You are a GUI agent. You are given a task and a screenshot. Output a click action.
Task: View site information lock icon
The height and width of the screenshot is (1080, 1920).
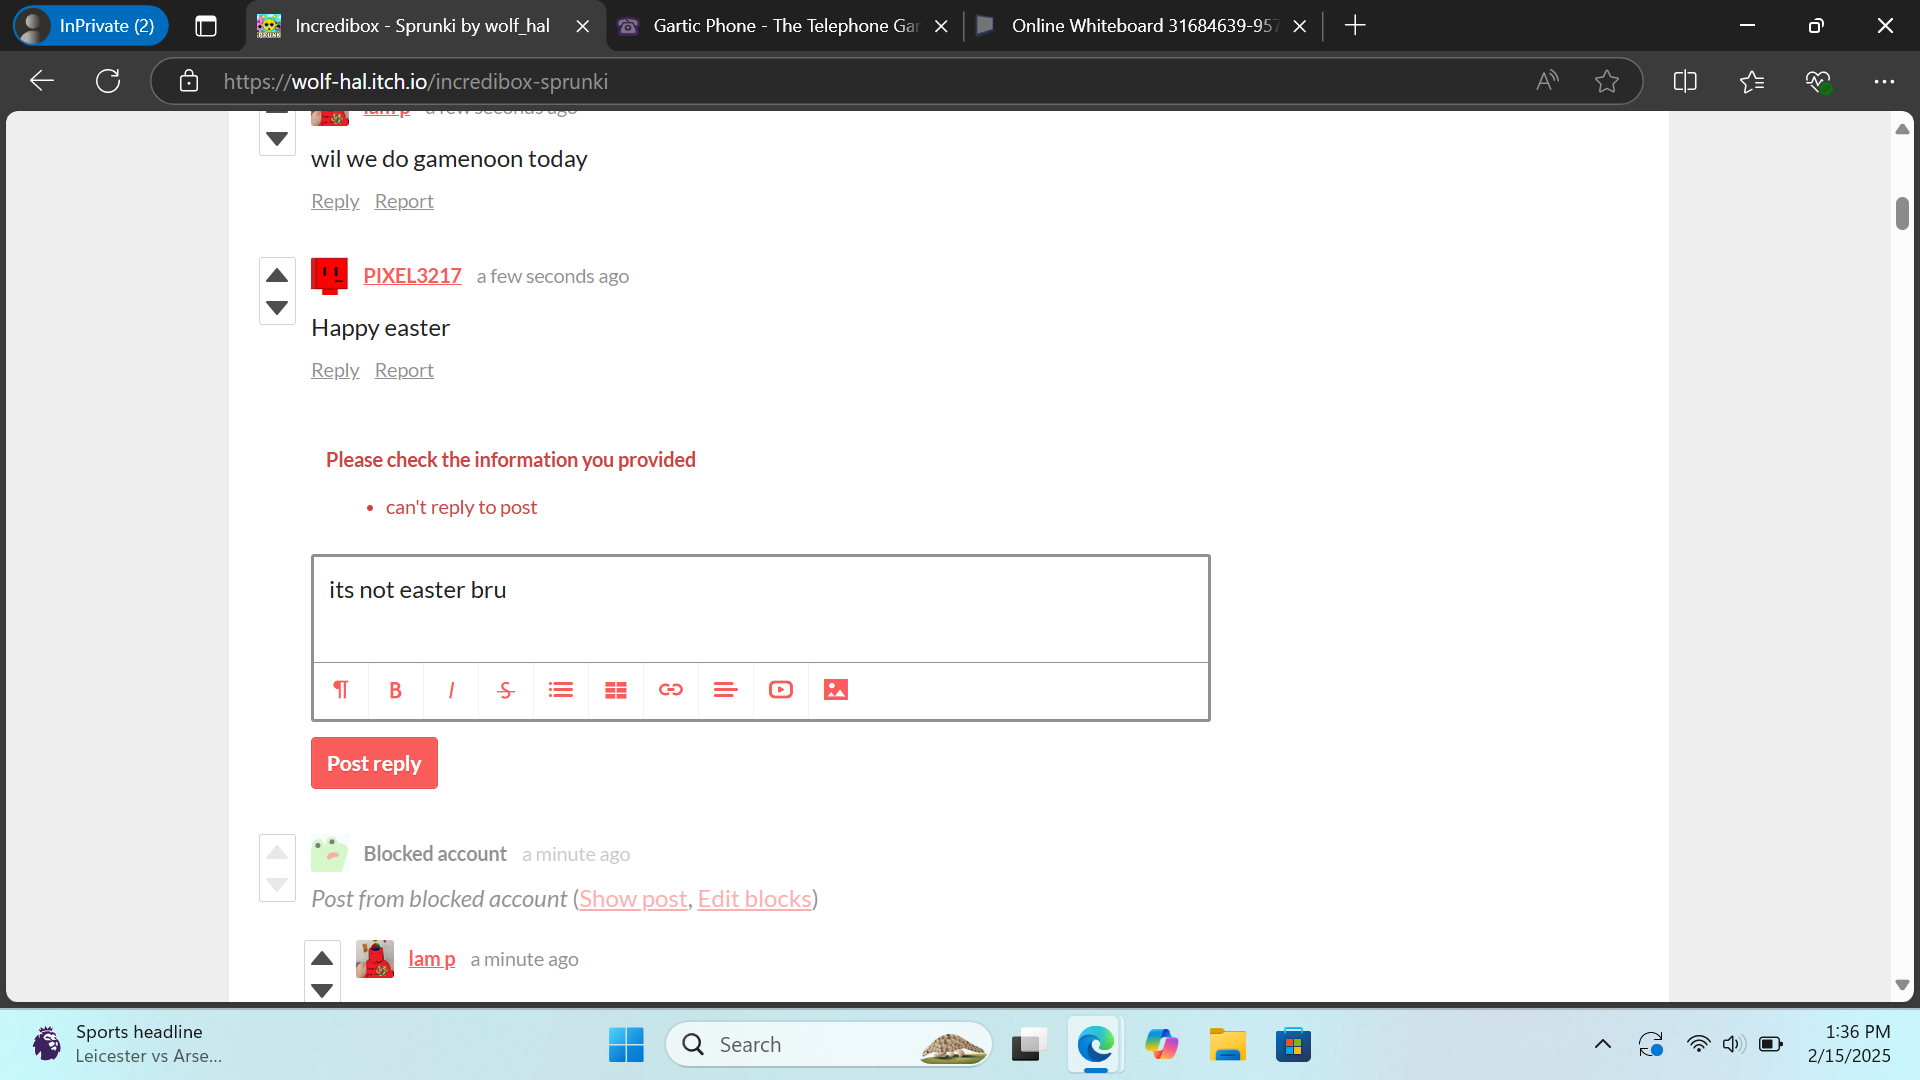coord(189,81)
